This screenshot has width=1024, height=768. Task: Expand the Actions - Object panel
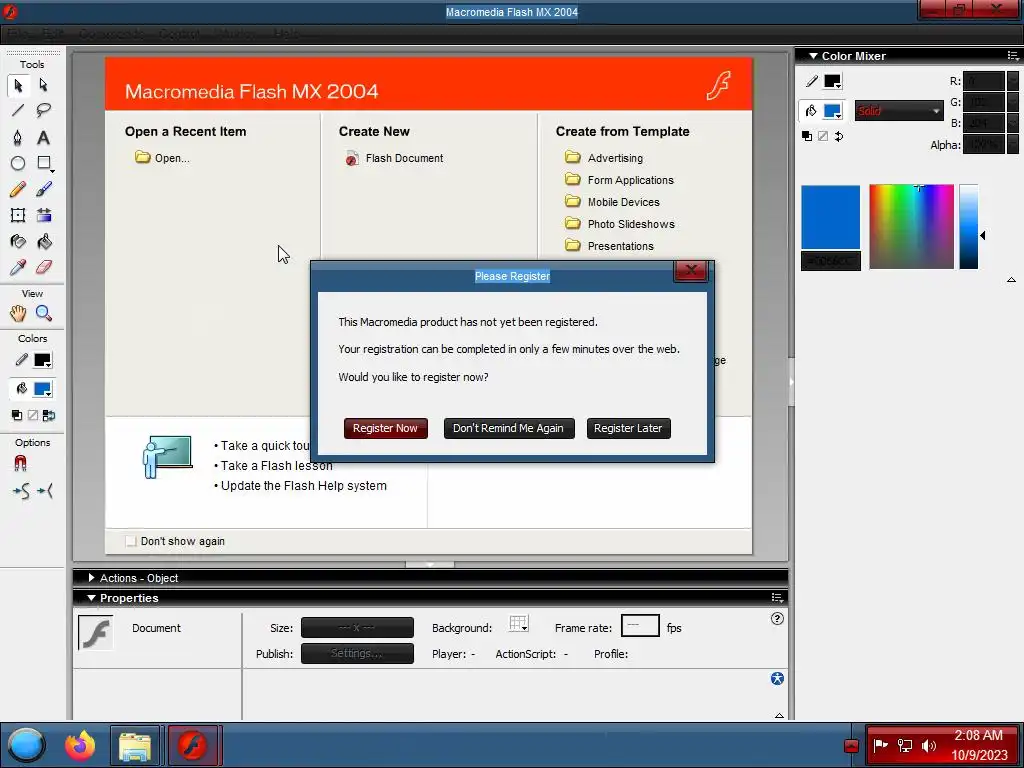[91, 578]
